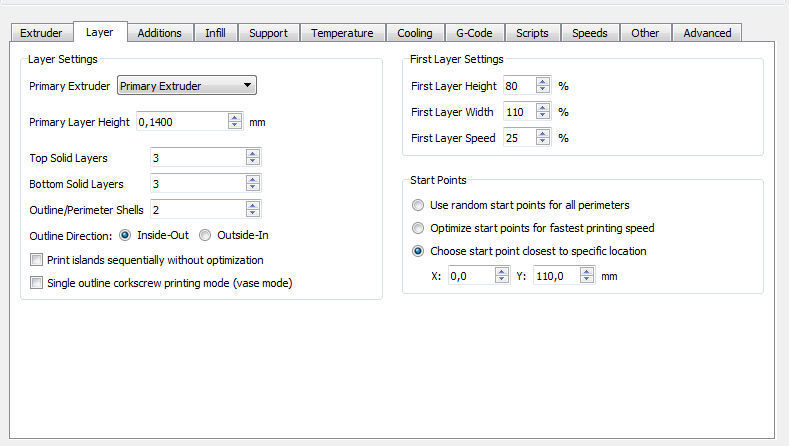This screenshot has height=446, width=789.
Task: Open the Temperature tab
Action: point(342,33)
